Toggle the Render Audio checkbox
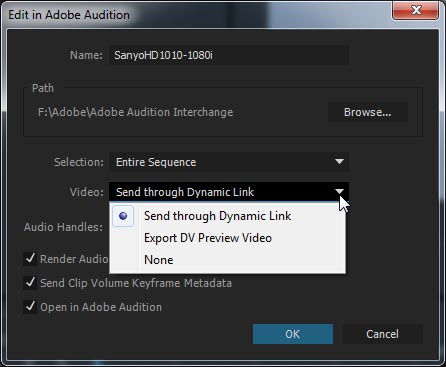The width and height of the screenshot is (446, 367). (x=30, y=259)
